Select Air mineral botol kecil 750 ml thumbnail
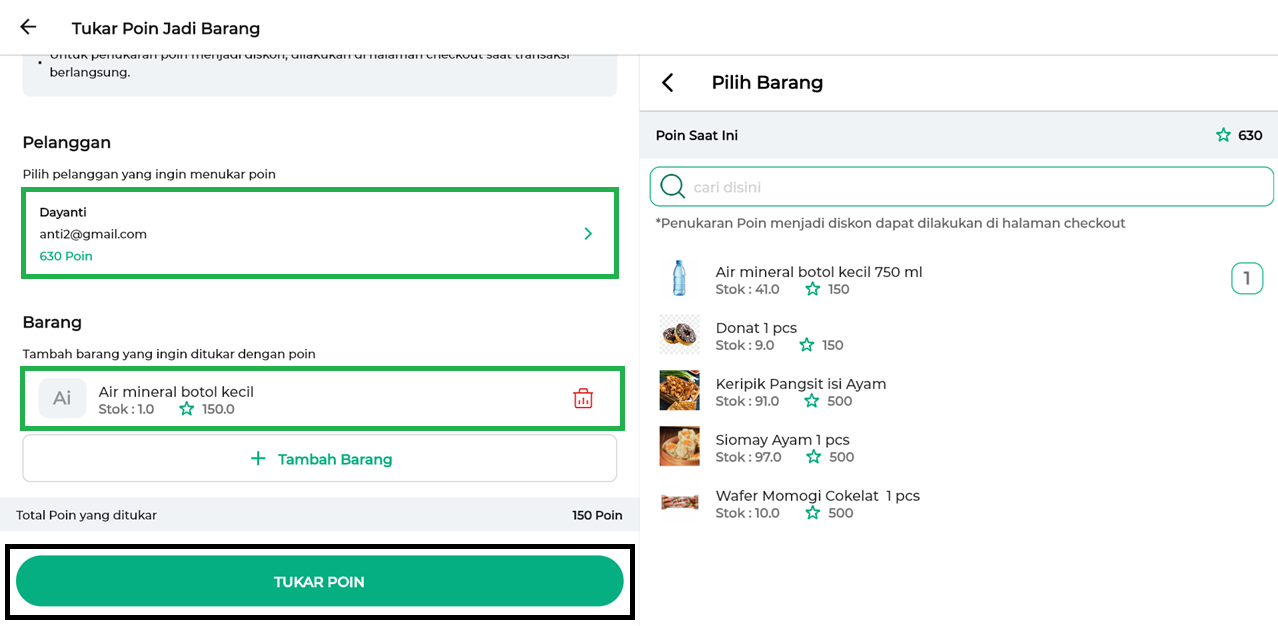This screenshot has width=1278, height=626. click(x=680, y=279)
